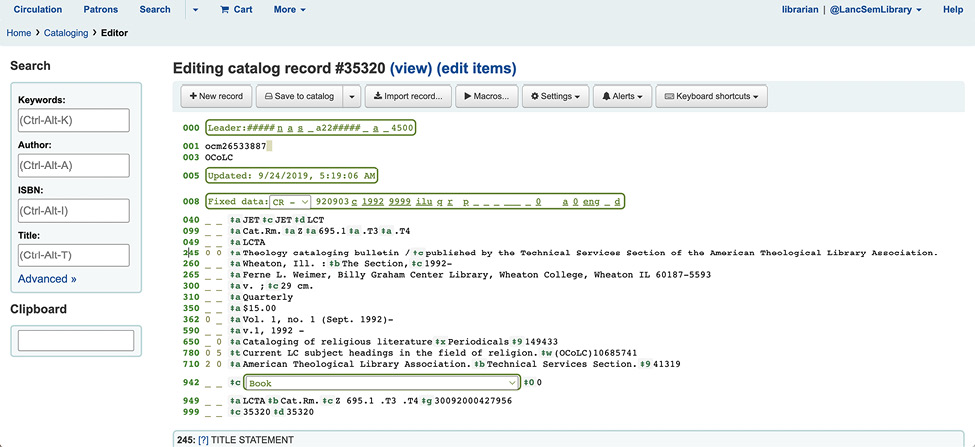This screenshot has height=447, width=975.
Task: Select the CR fixed data type dropdown
Action: (x=291, y=202)
